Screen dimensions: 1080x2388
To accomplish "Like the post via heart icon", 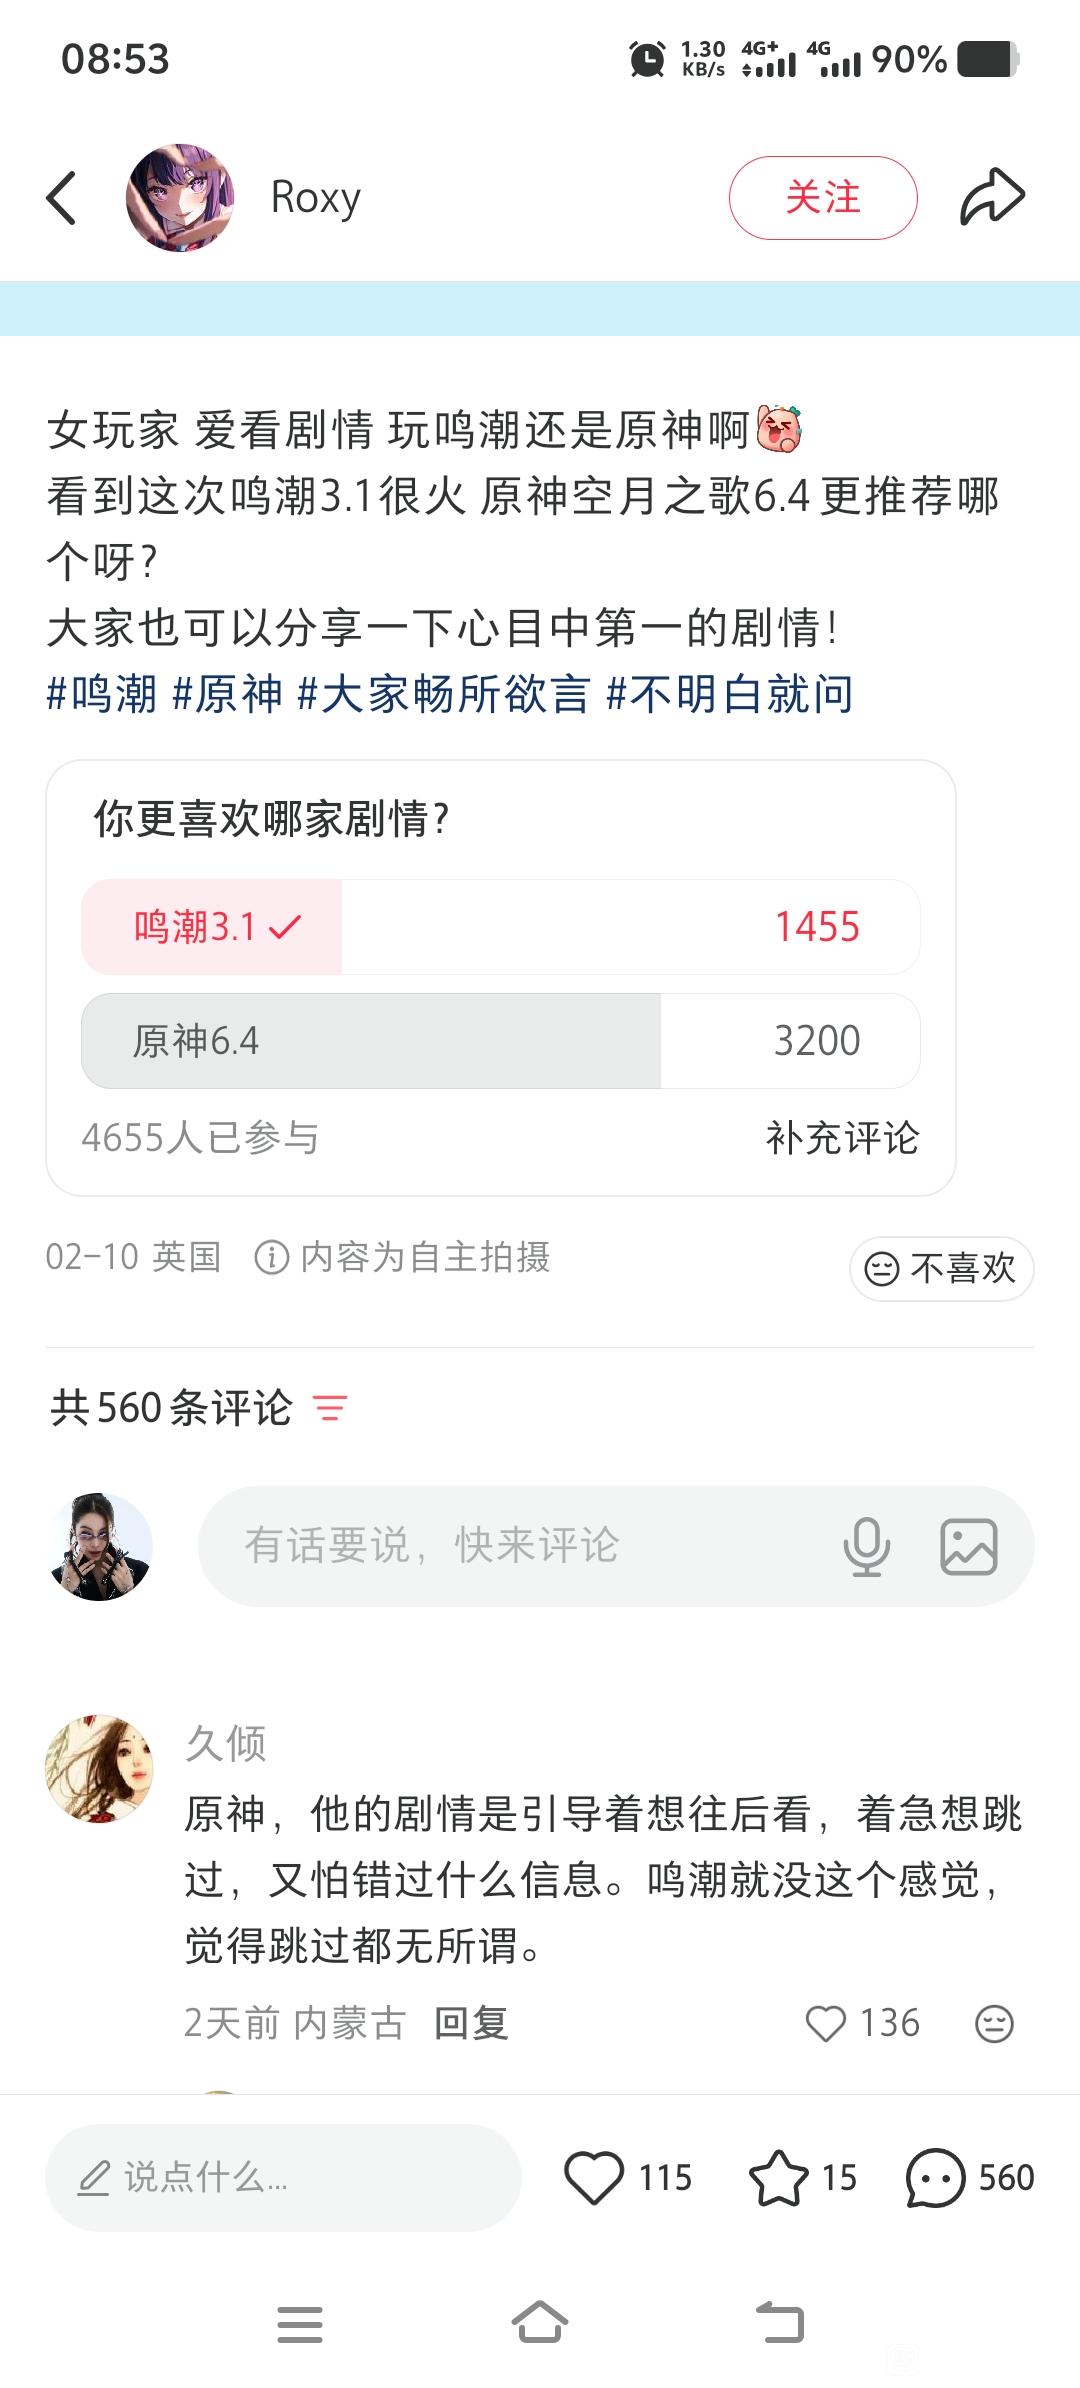I will (594, 2177).
